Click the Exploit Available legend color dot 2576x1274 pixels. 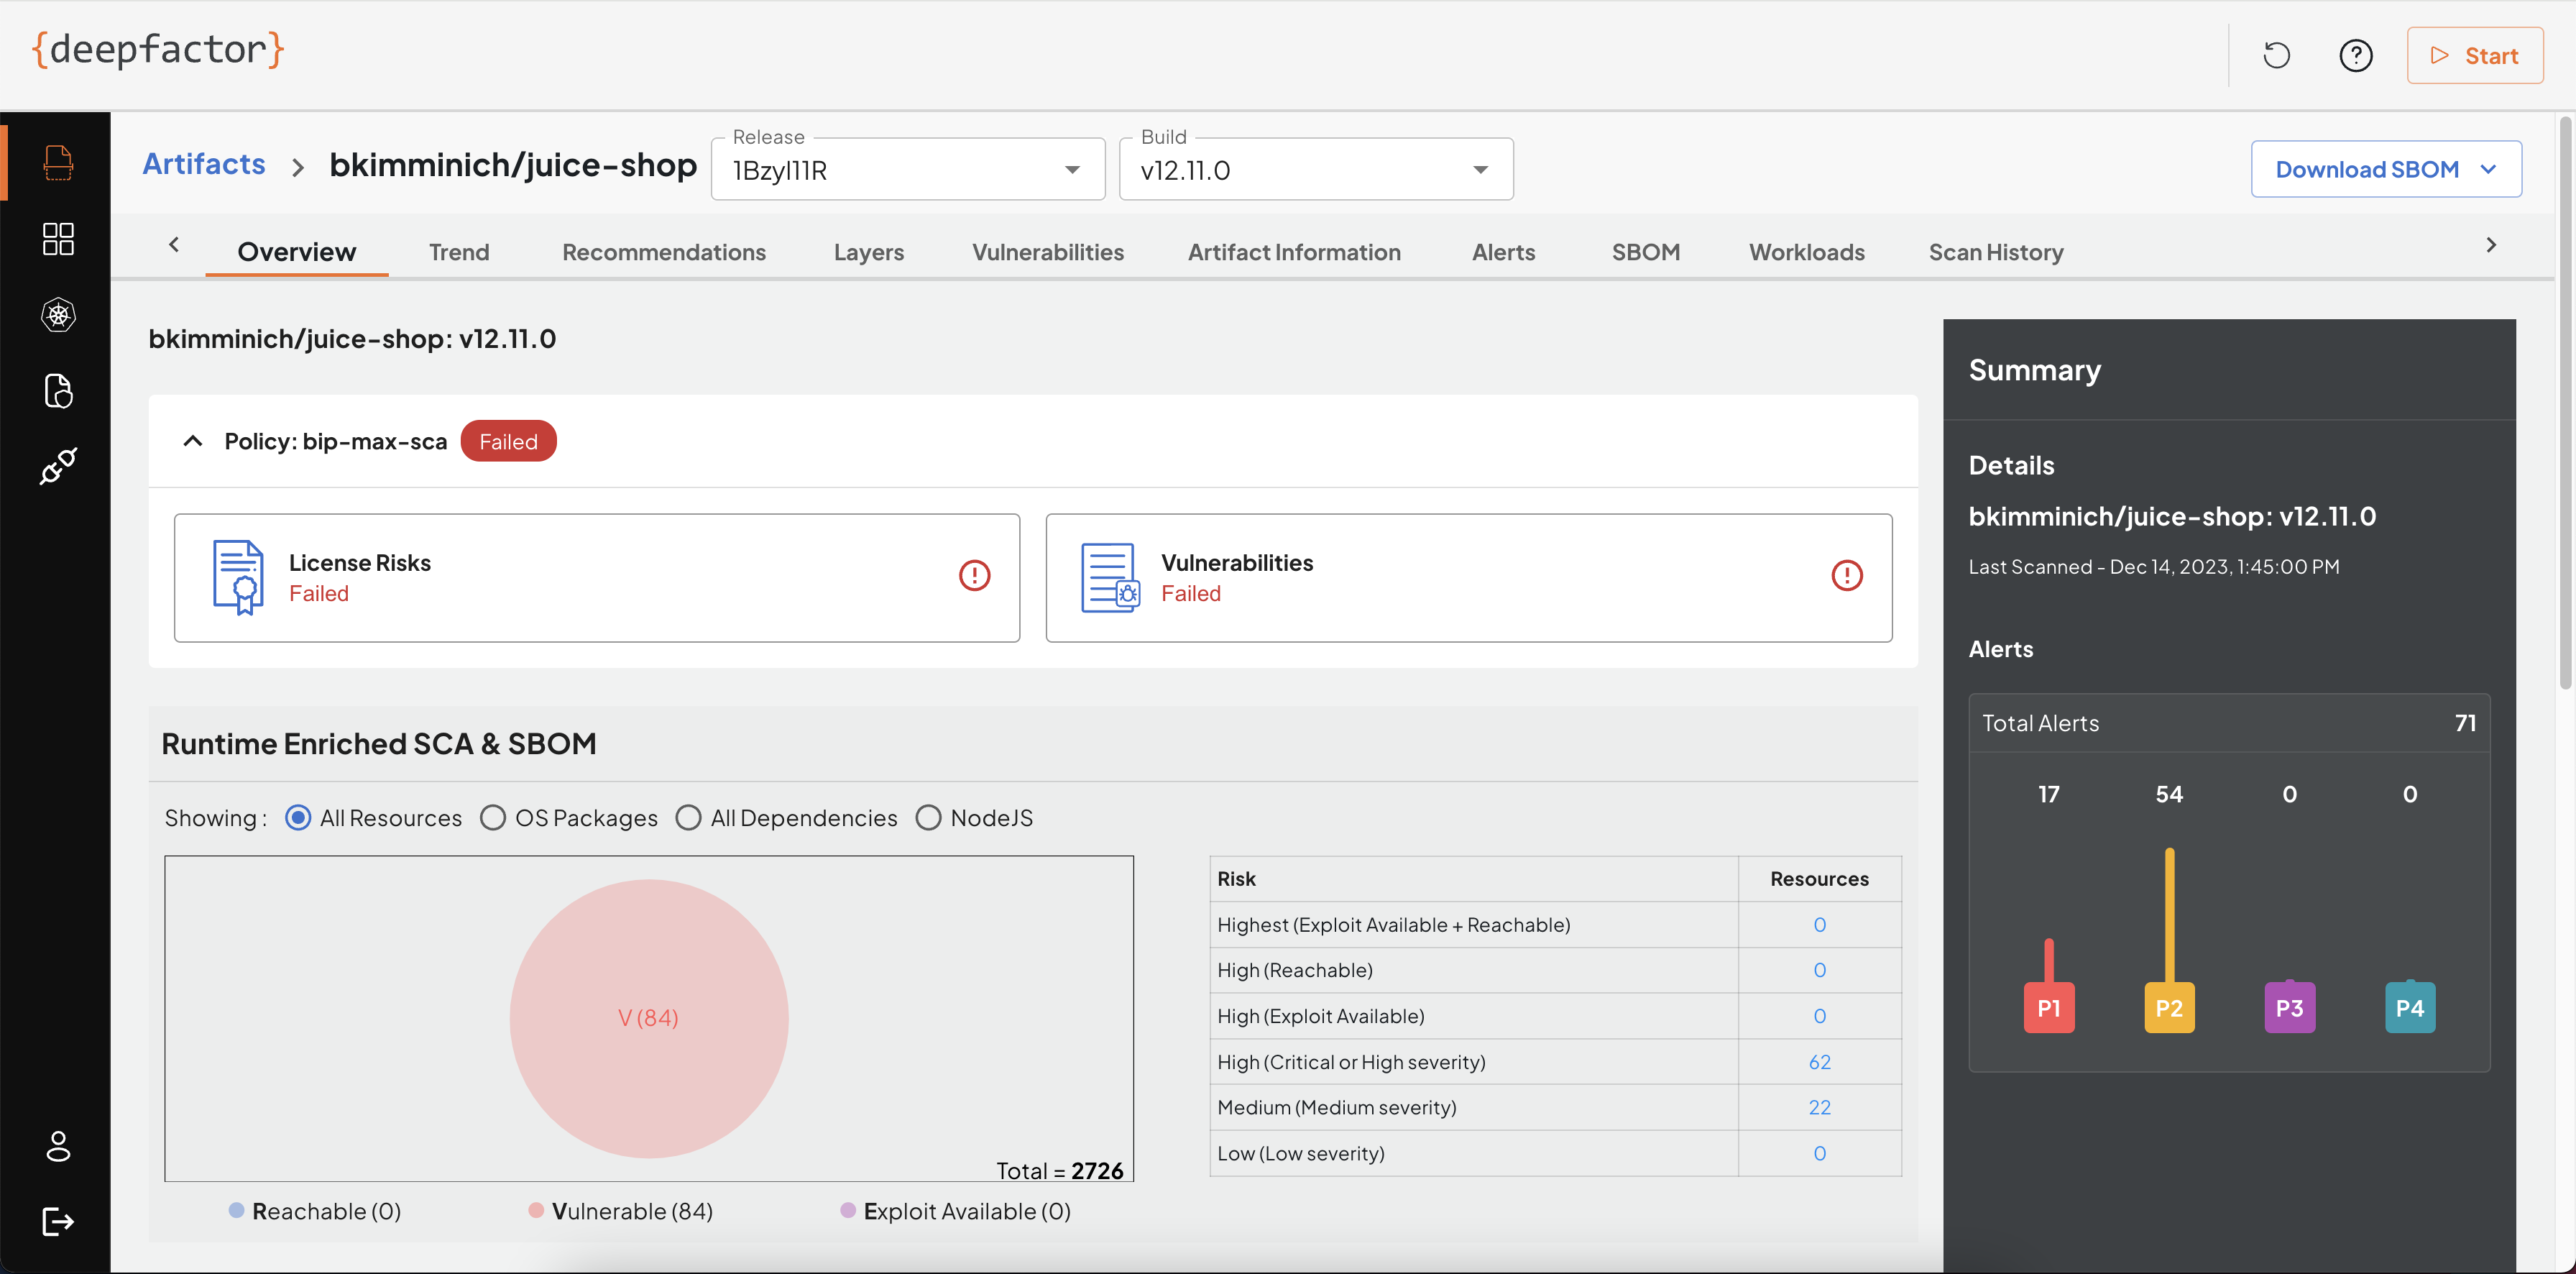pyautogui.click(x=848, y=1210)
